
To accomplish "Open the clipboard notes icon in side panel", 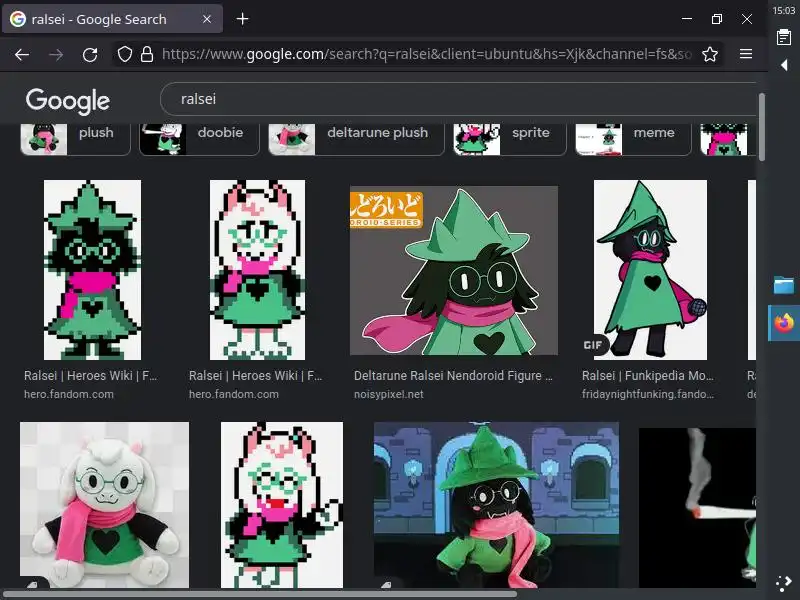I will (784, 38).
